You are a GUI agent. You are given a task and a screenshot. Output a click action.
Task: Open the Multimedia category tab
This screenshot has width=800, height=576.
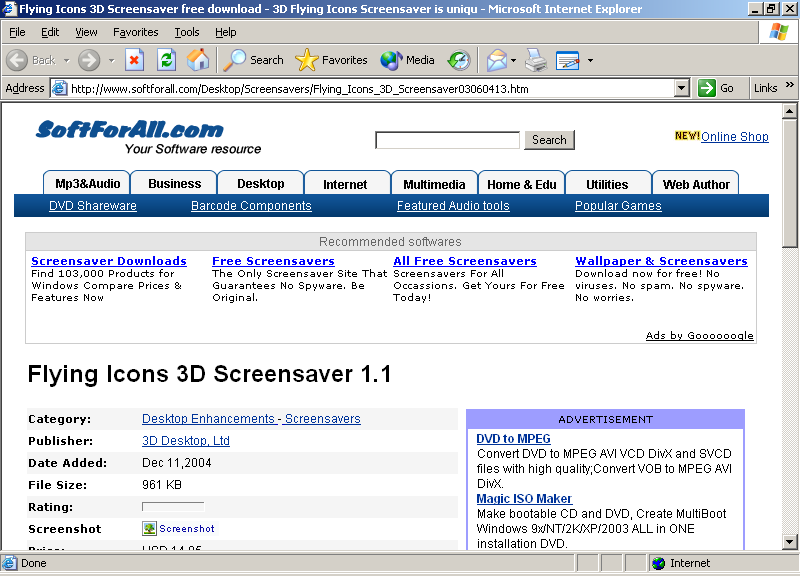[435, 183]
